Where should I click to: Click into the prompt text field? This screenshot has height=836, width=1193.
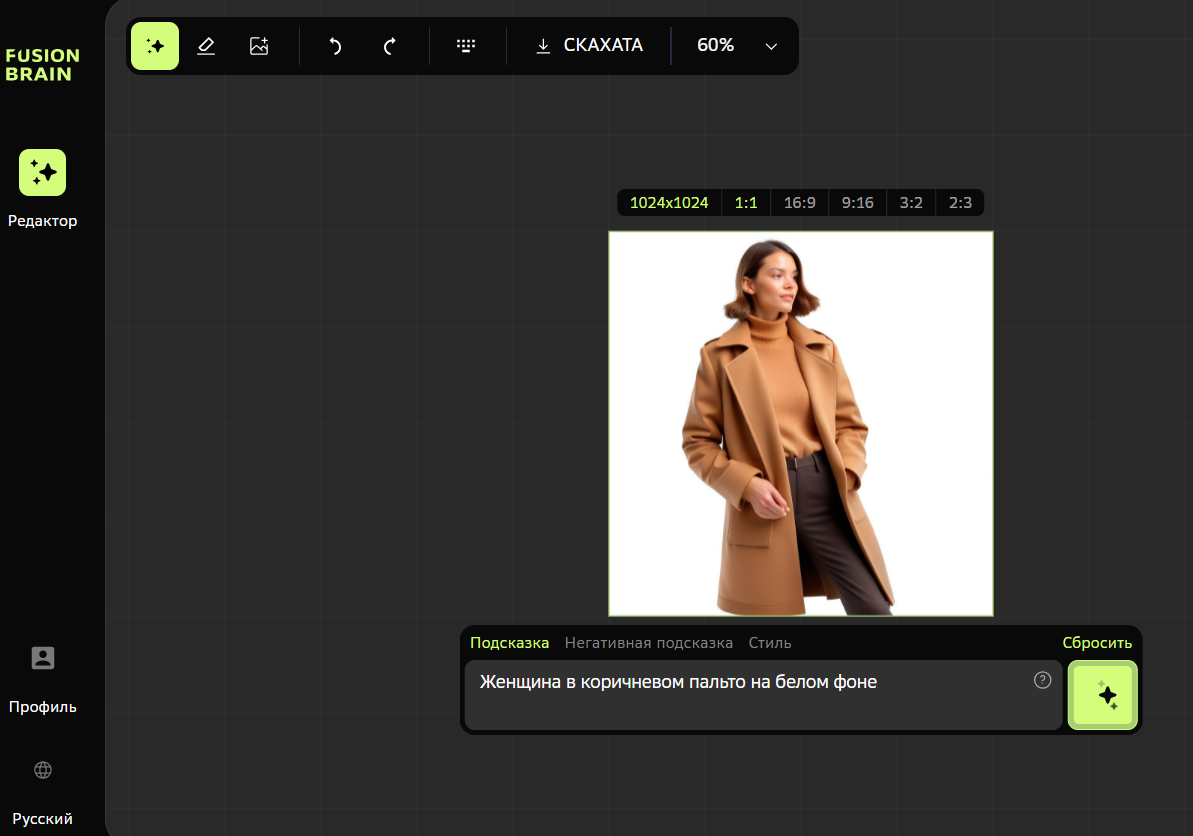(763, 695)
